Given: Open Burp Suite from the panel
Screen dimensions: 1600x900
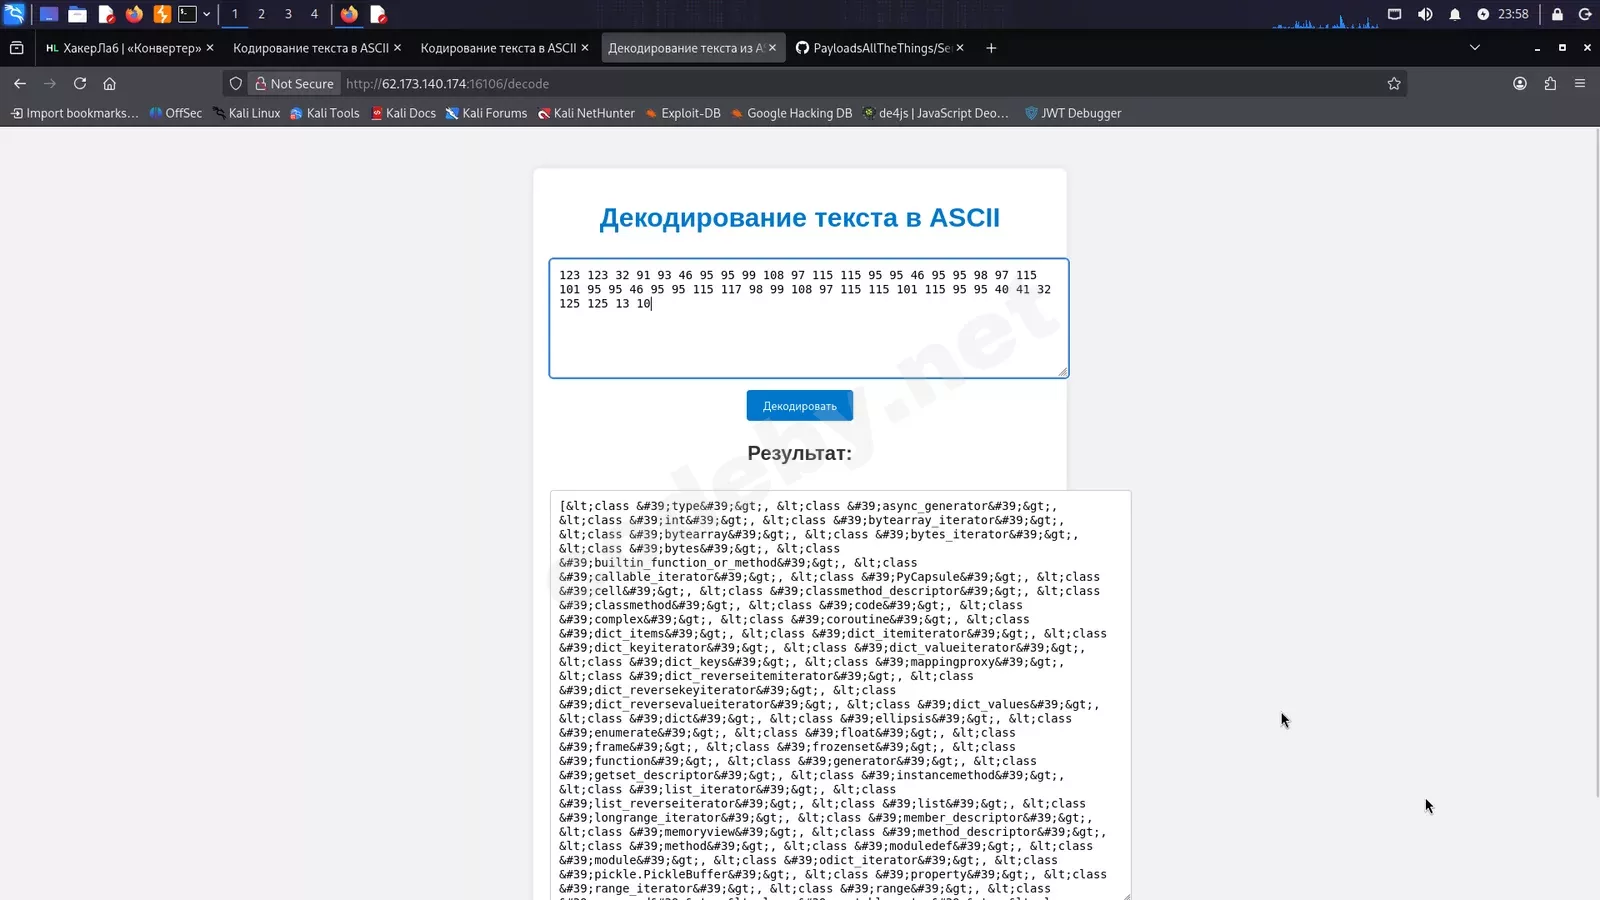Looking at the screenshot, I should point(162,14).
